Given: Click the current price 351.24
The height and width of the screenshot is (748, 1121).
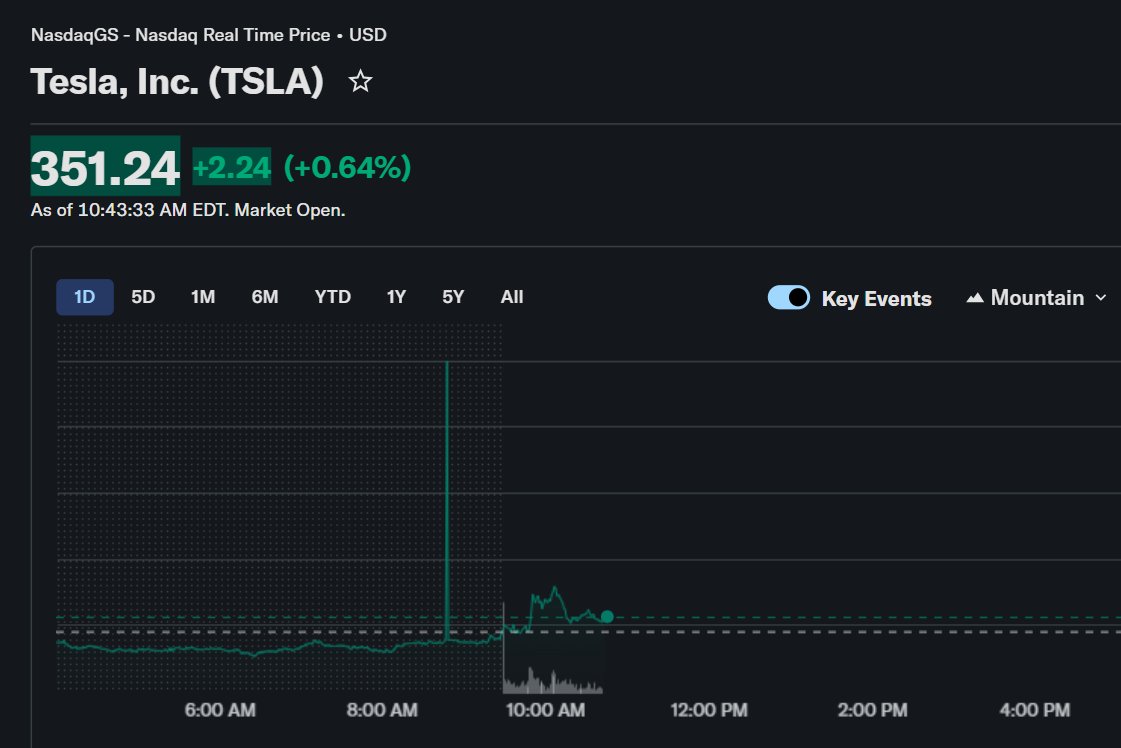Looking at the screenshot, I should (105, 167).
